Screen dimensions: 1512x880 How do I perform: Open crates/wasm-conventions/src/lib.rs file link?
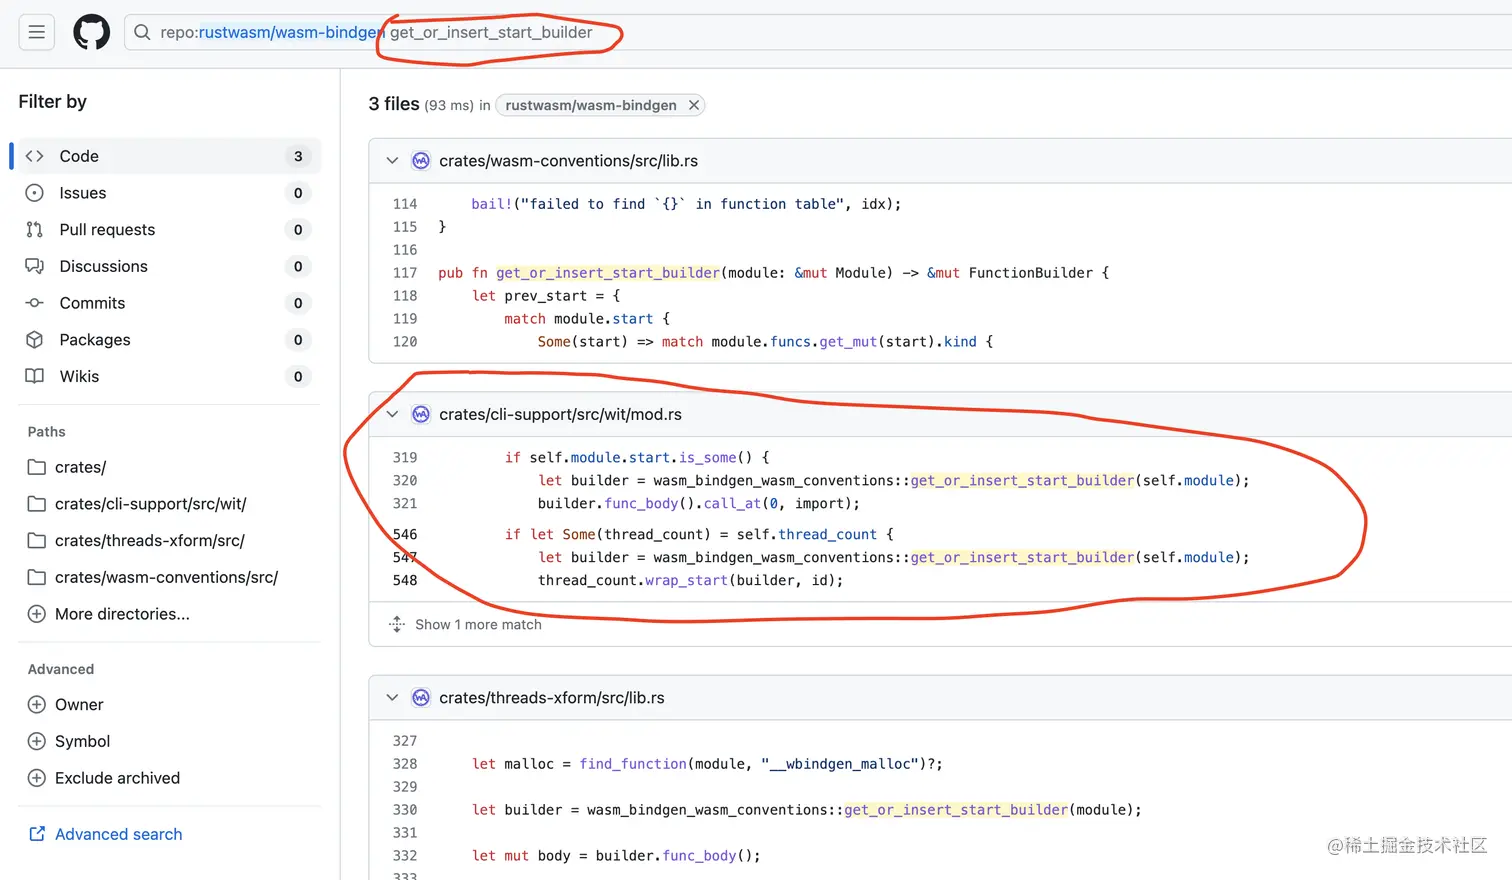click(x=568, y=161)
